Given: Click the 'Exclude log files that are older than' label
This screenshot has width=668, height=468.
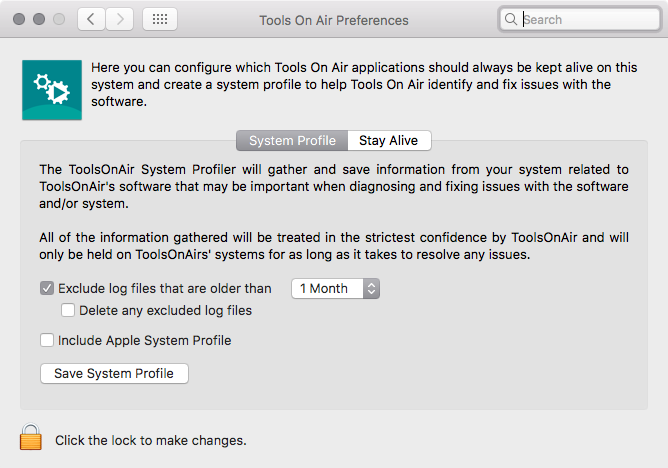Looking at the screenshot, I should coord(164,288).
